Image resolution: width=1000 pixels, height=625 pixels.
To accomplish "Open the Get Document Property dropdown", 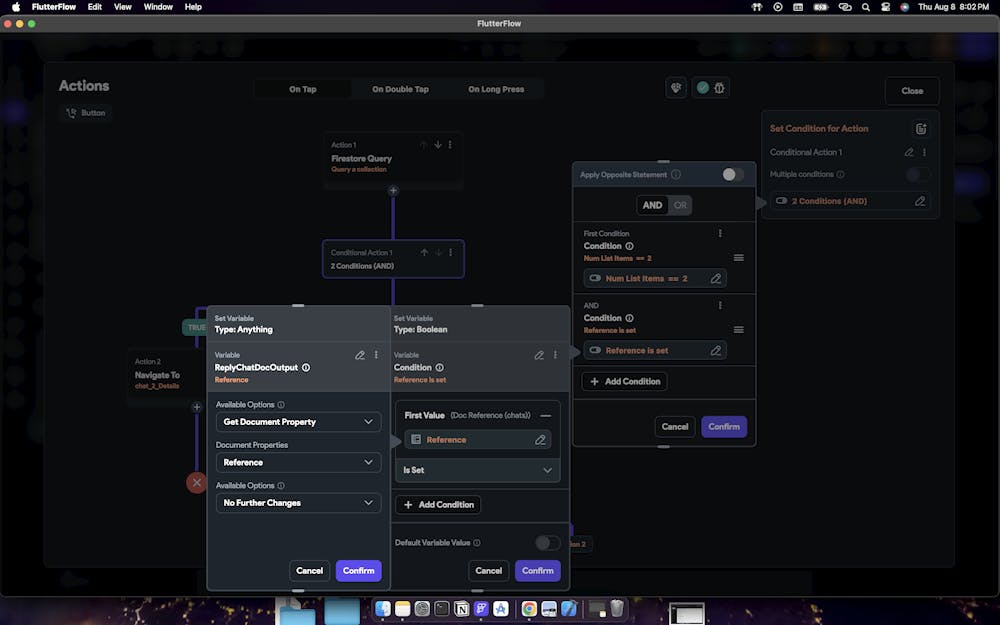I will [298, 422].
